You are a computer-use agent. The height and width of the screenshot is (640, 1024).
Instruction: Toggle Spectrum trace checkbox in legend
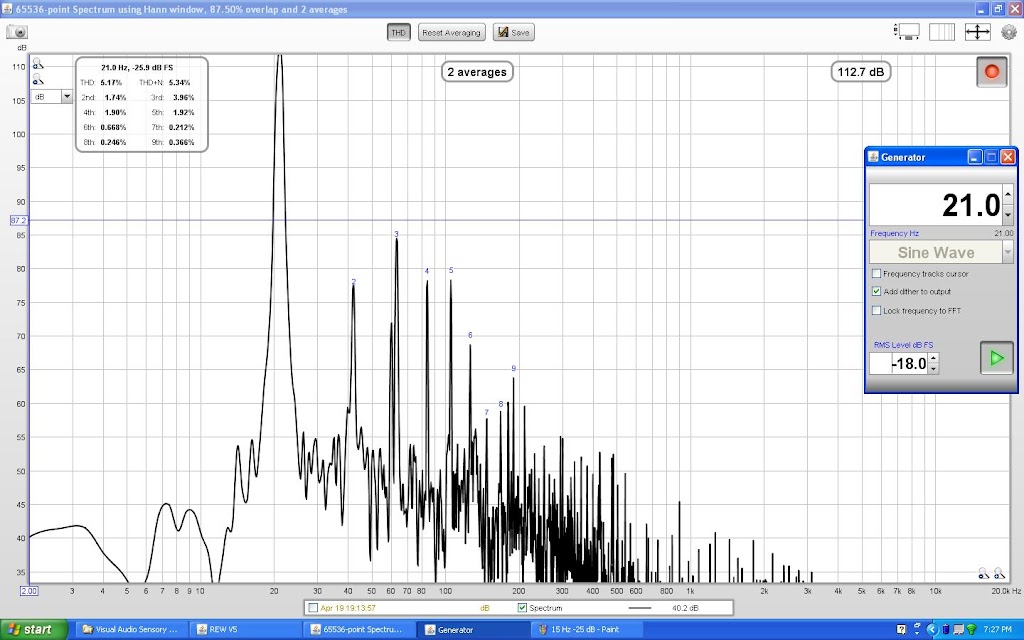coord(522,608)
